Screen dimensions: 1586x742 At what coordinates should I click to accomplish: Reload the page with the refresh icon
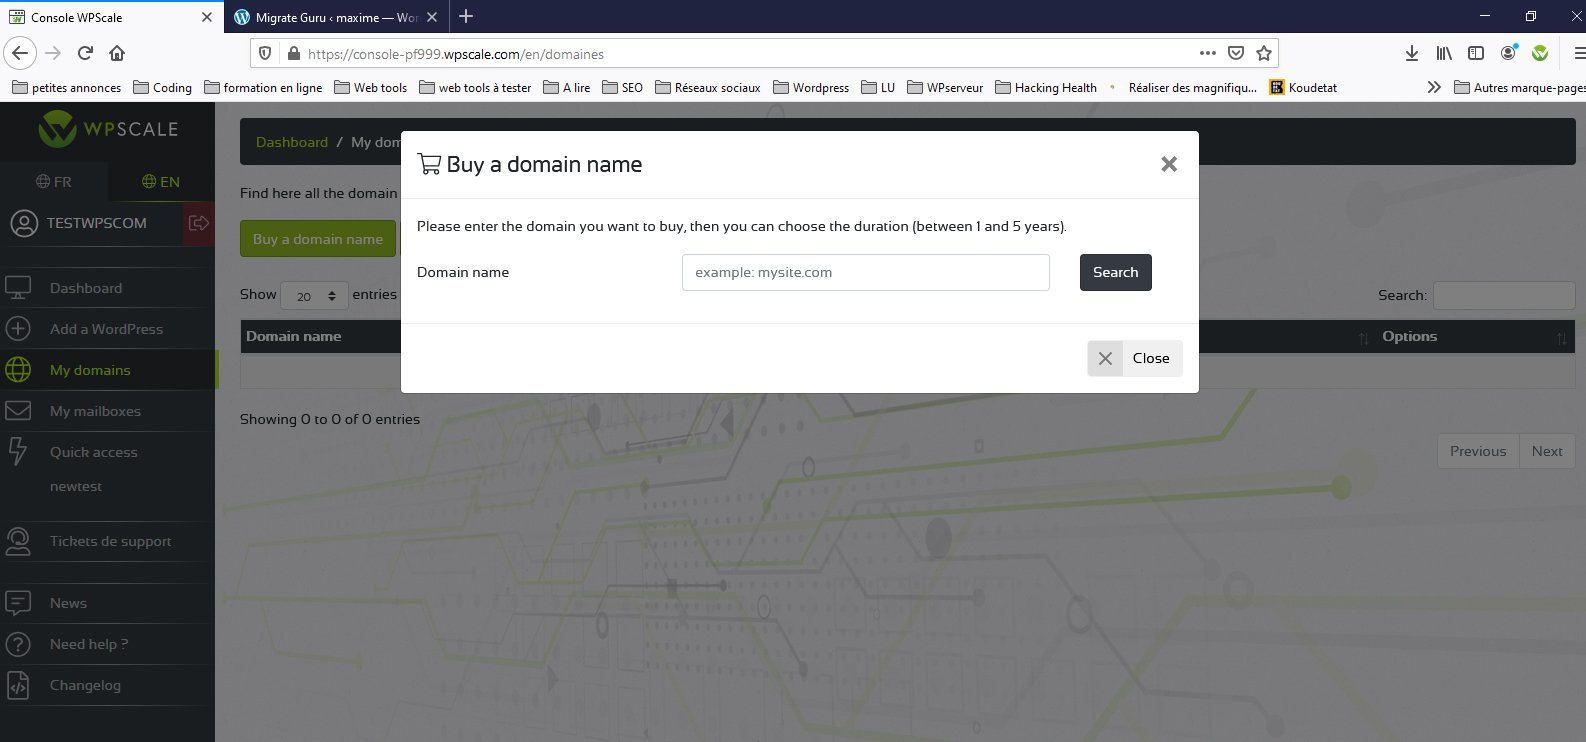point(85,53)
